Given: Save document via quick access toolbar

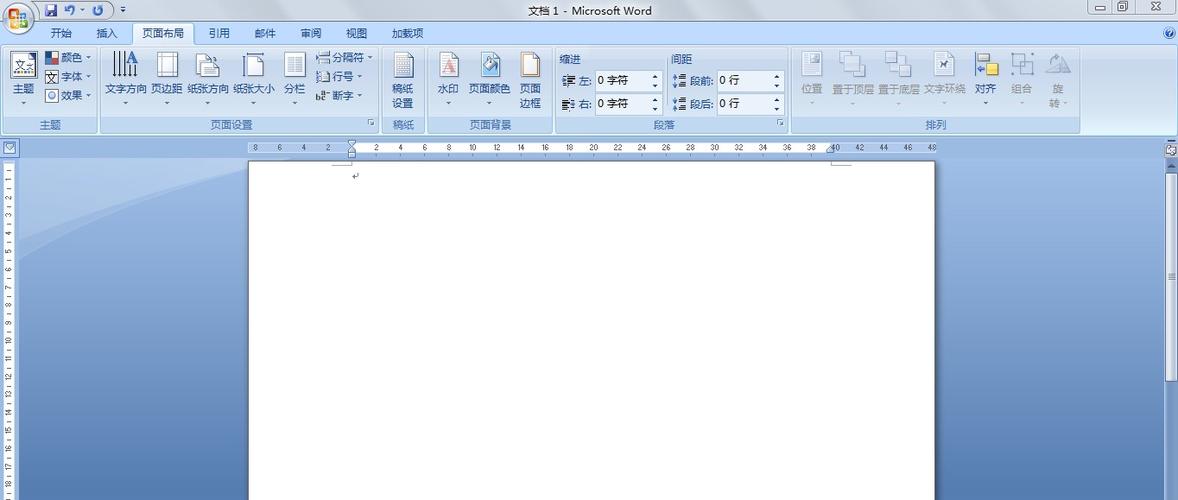Looking at the screenshot, I should pyautogui.click(x=51, y=11).
